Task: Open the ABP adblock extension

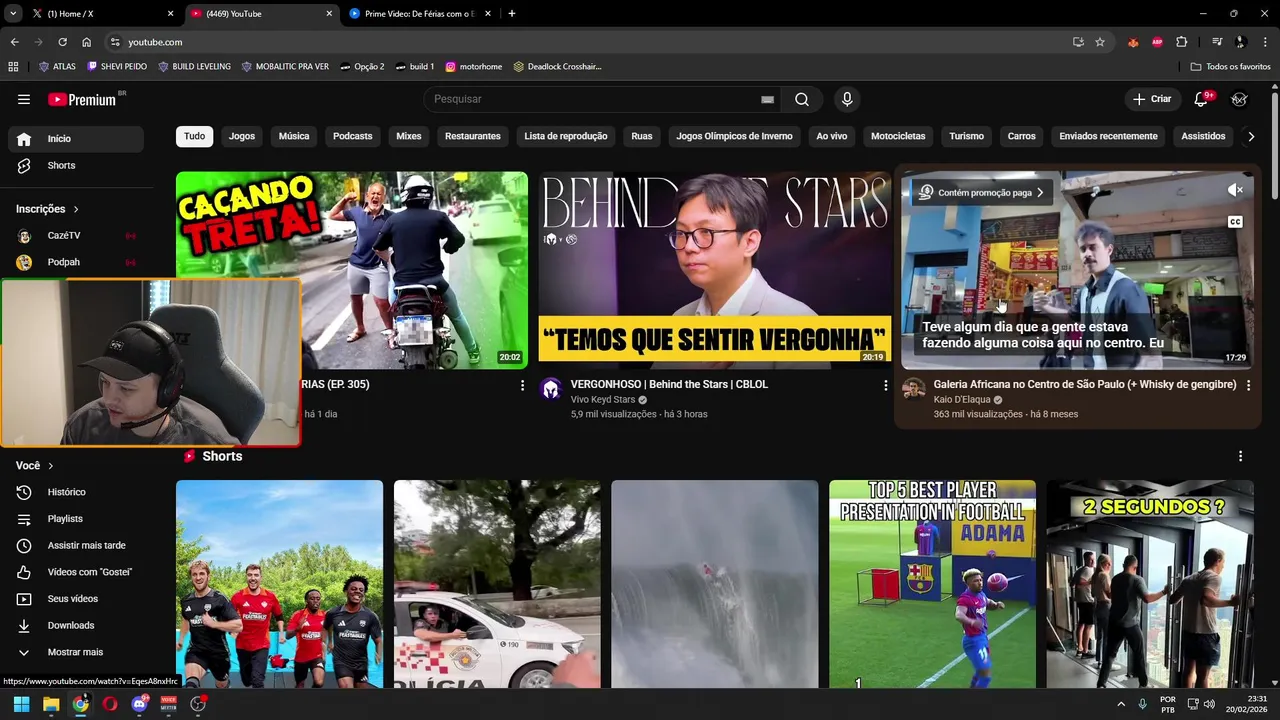Action: (1157, 42)
